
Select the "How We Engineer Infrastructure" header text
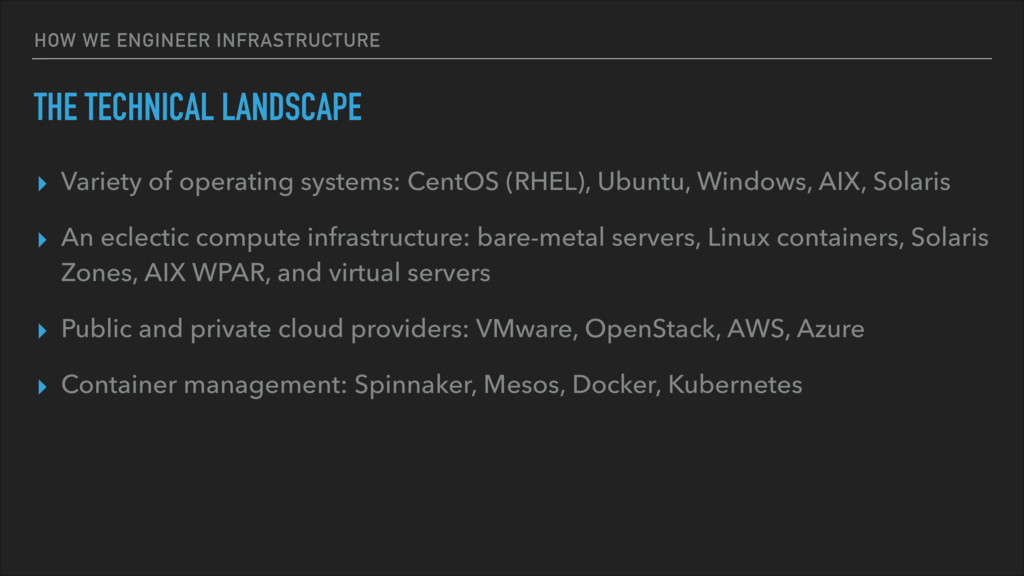pos(206,41)
